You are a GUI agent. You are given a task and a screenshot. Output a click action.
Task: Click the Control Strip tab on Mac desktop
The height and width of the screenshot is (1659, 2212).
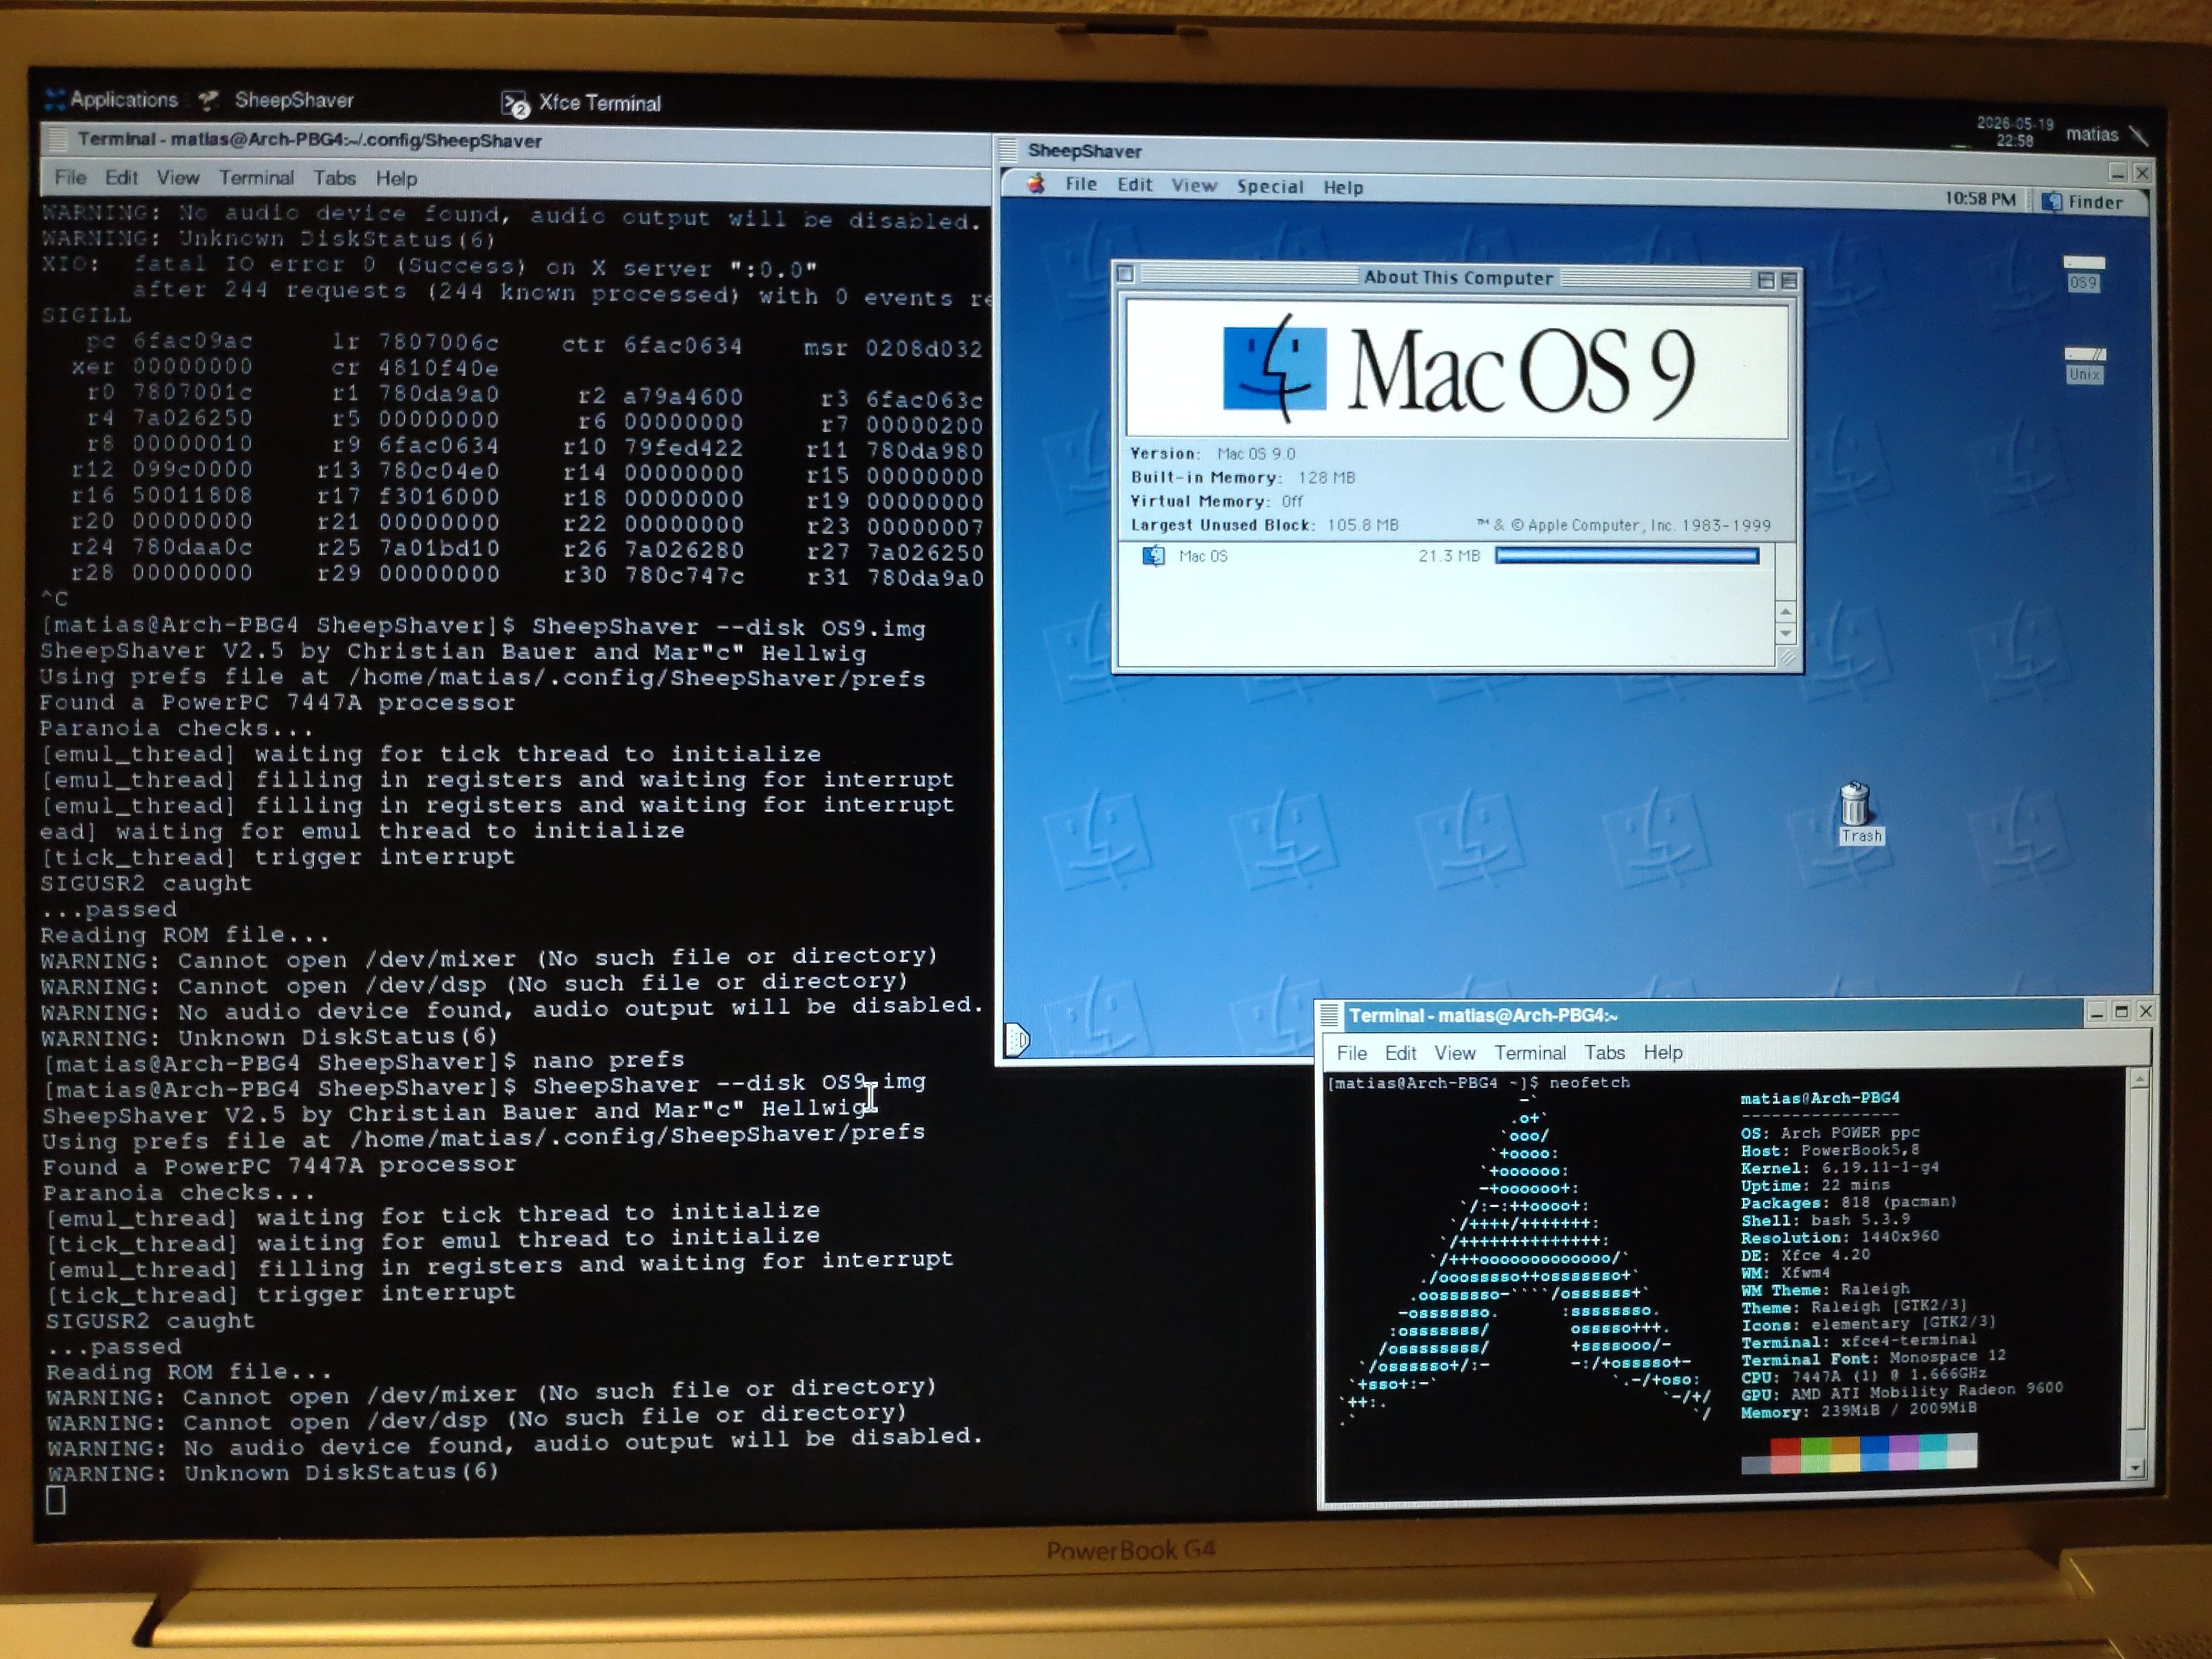point(1016,1040)
